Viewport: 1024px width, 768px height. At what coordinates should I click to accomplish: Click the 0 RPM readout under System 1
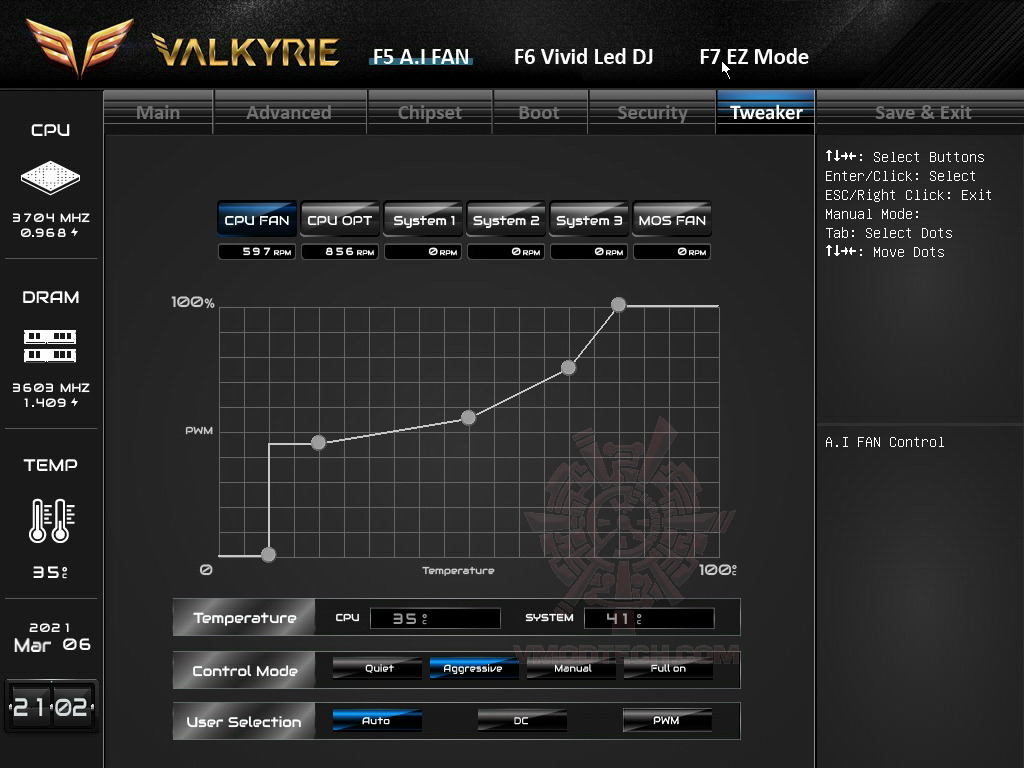tap(423, 251)
